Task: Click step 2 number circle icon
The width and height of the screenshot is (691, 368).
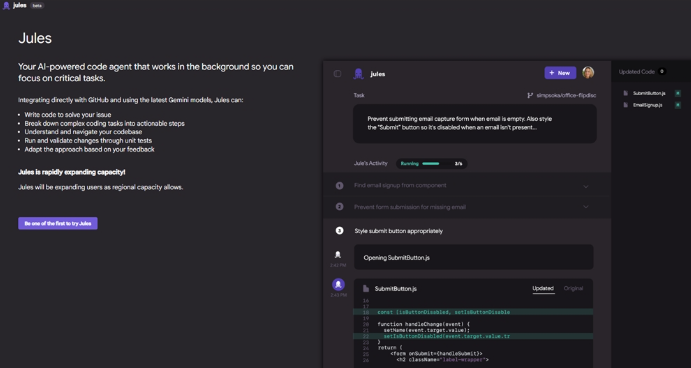Action: pos(339,206)
